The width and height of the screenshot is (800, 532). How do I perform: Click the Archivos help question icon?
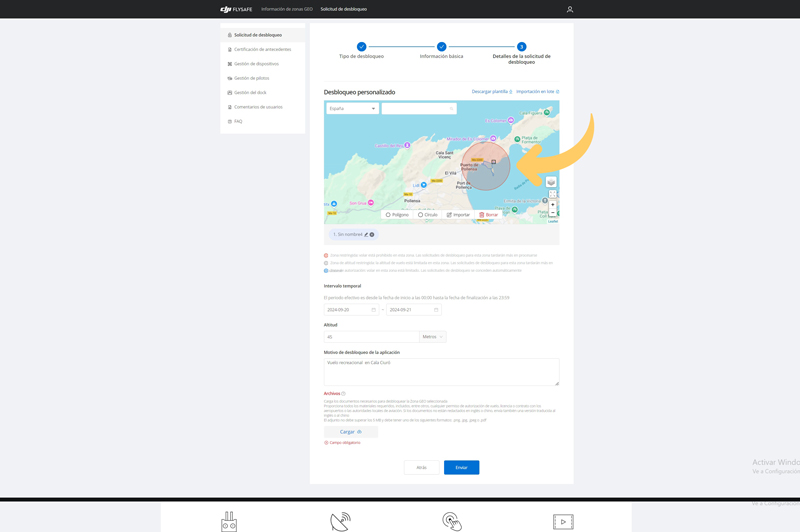point(343,394)
